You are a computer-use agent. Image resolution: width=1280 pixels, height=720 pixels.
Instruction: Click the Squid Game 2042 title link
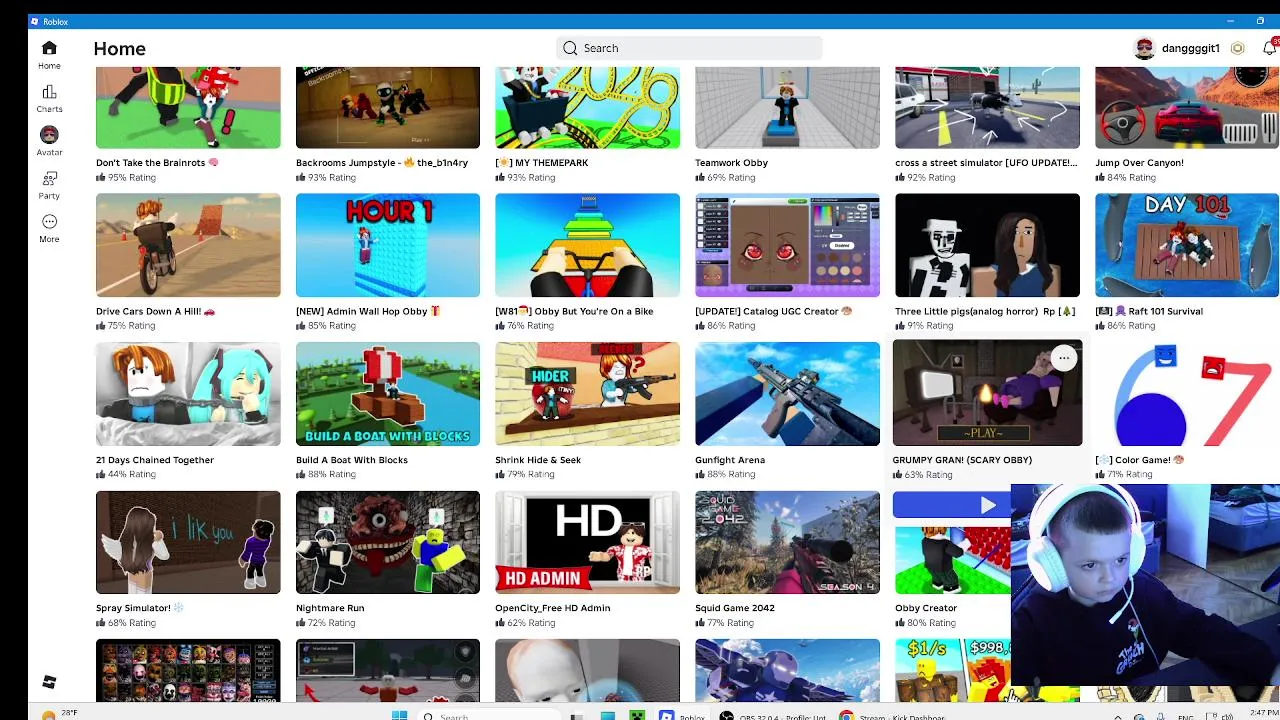click(735, 608)
